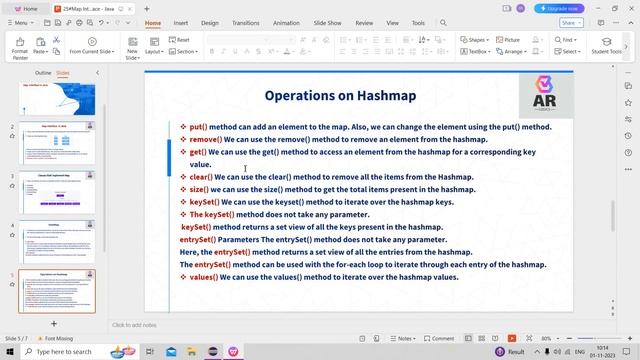The width and height of the screenshot is (640, 360).
Task: Select the slide 3 thumbnail
Action: (57, 192)
